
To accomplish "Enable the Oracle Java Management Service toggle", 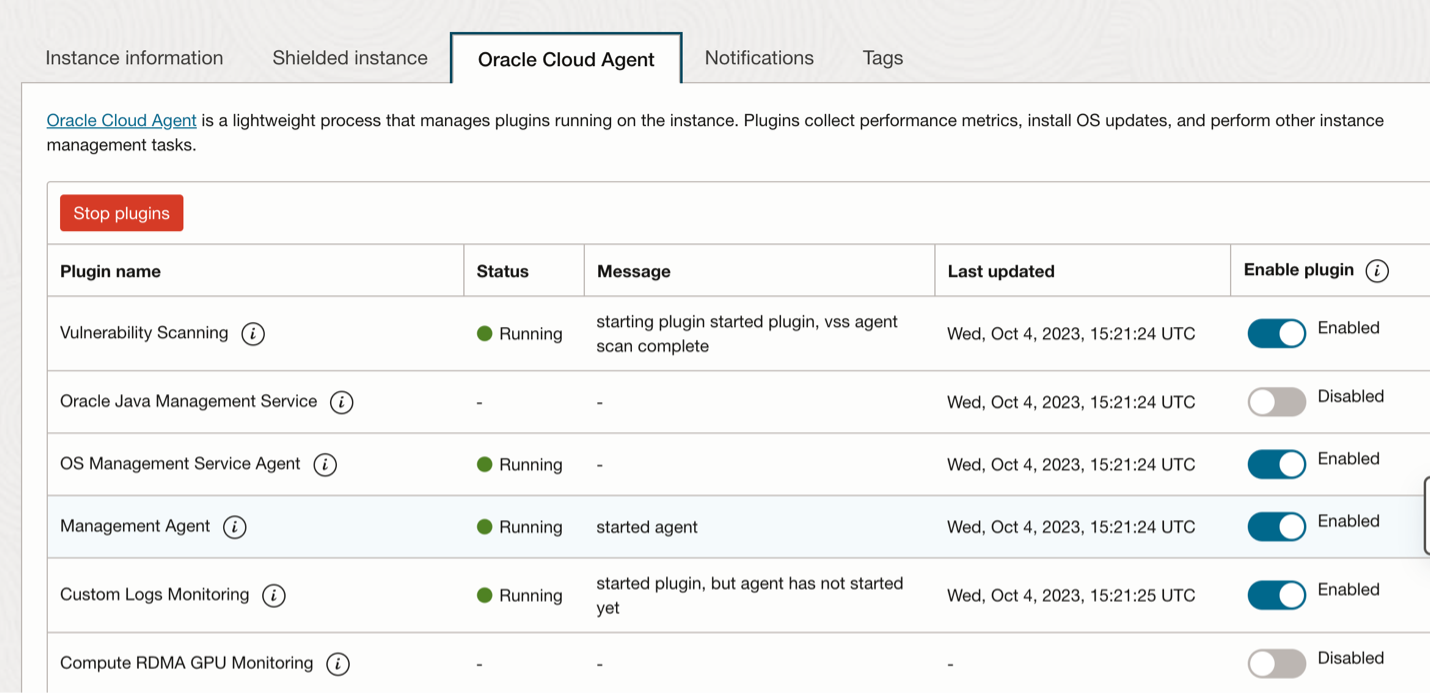I will [x=1276, y=402].
